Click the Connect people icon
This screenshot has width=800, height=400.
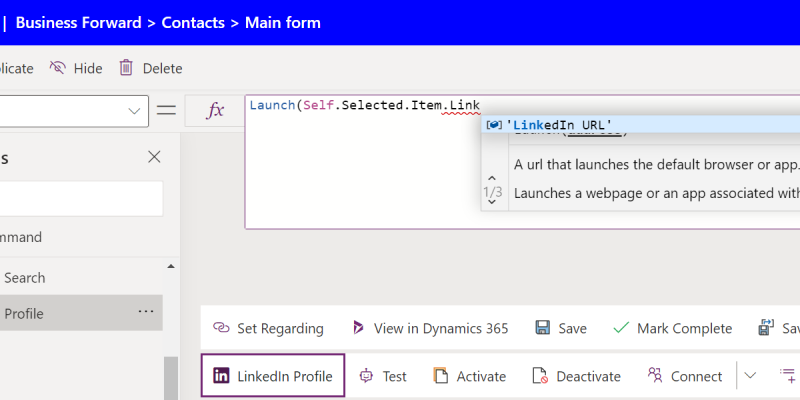655,375
